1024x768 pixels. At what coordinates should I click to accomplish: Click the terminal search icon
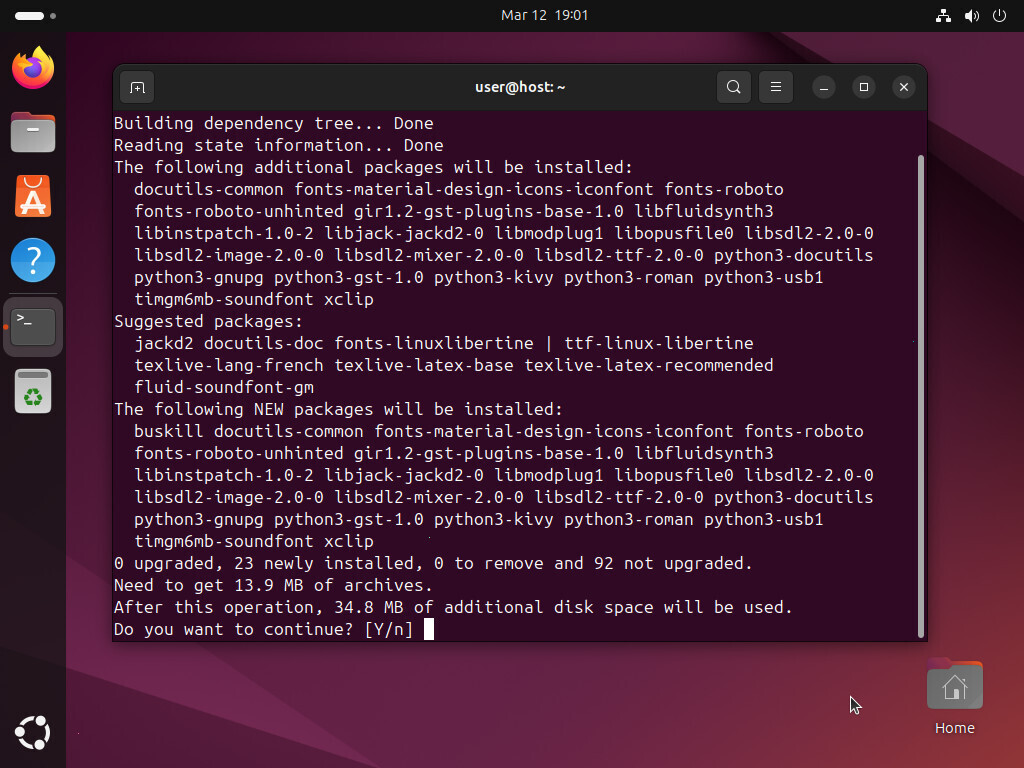coord(733,87)
